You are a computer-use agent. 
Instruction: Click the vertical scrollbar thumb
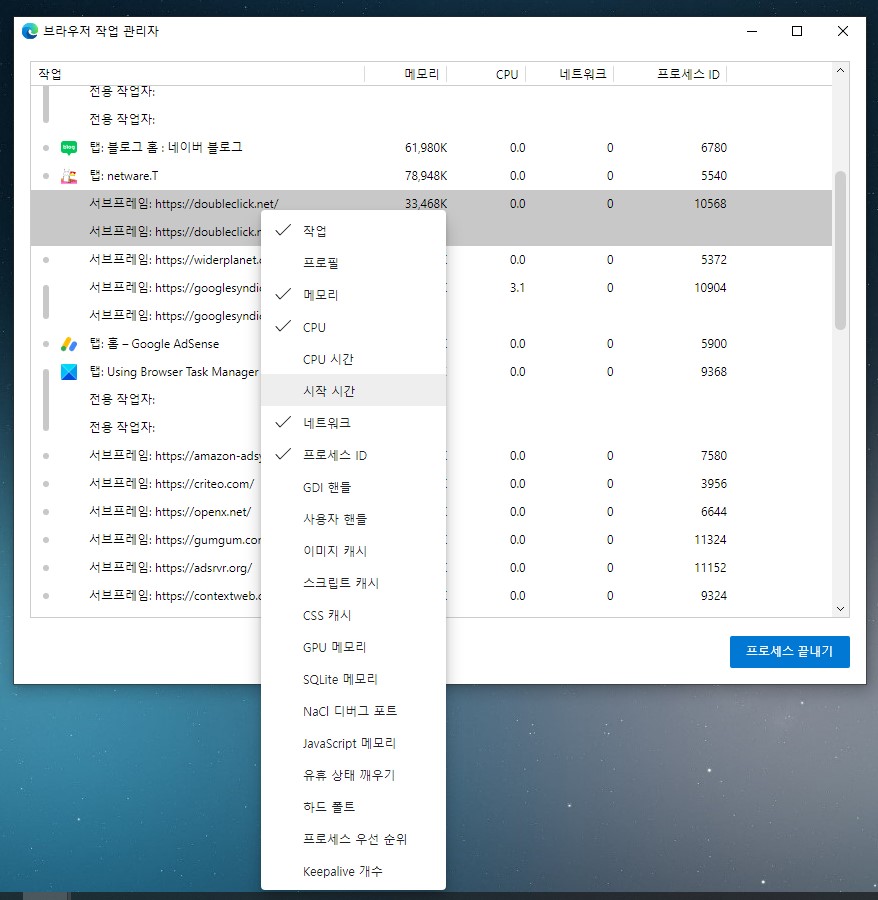pos(840,250)
